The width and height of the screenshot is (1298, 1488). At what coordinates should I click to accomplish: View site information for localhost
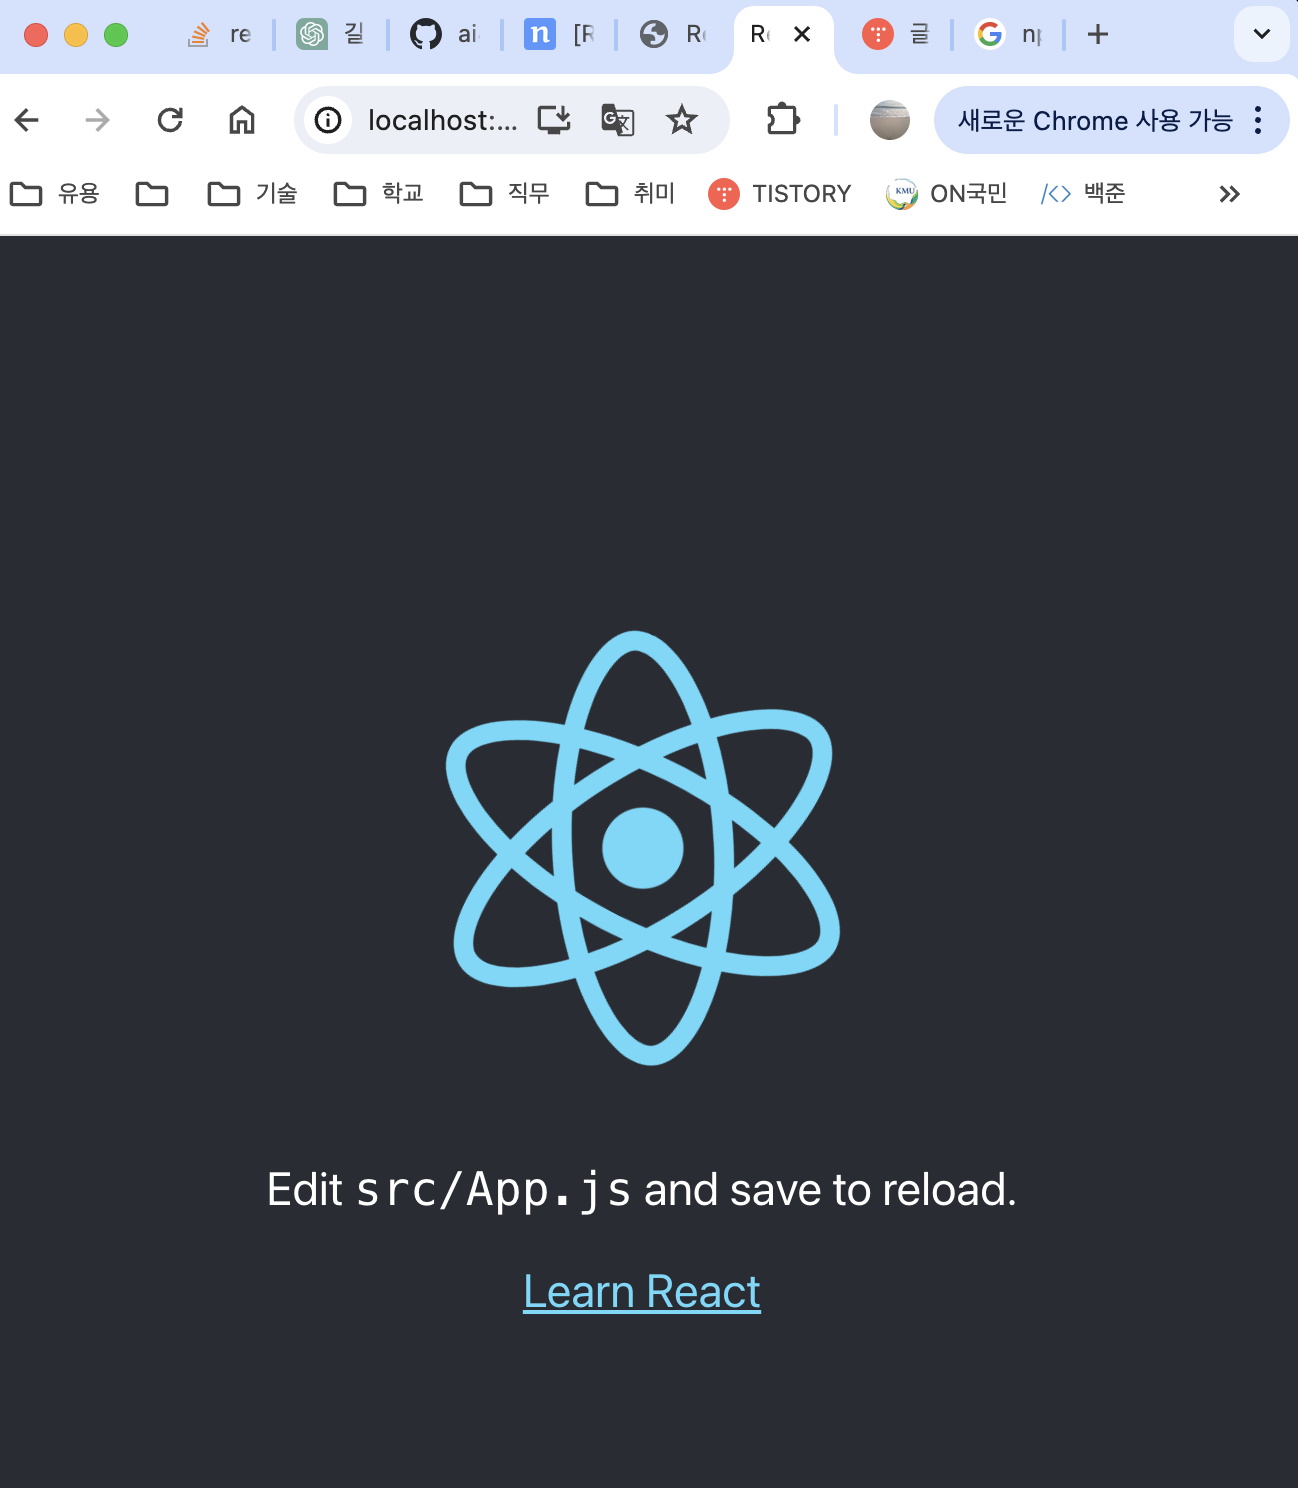click(328, 121)
